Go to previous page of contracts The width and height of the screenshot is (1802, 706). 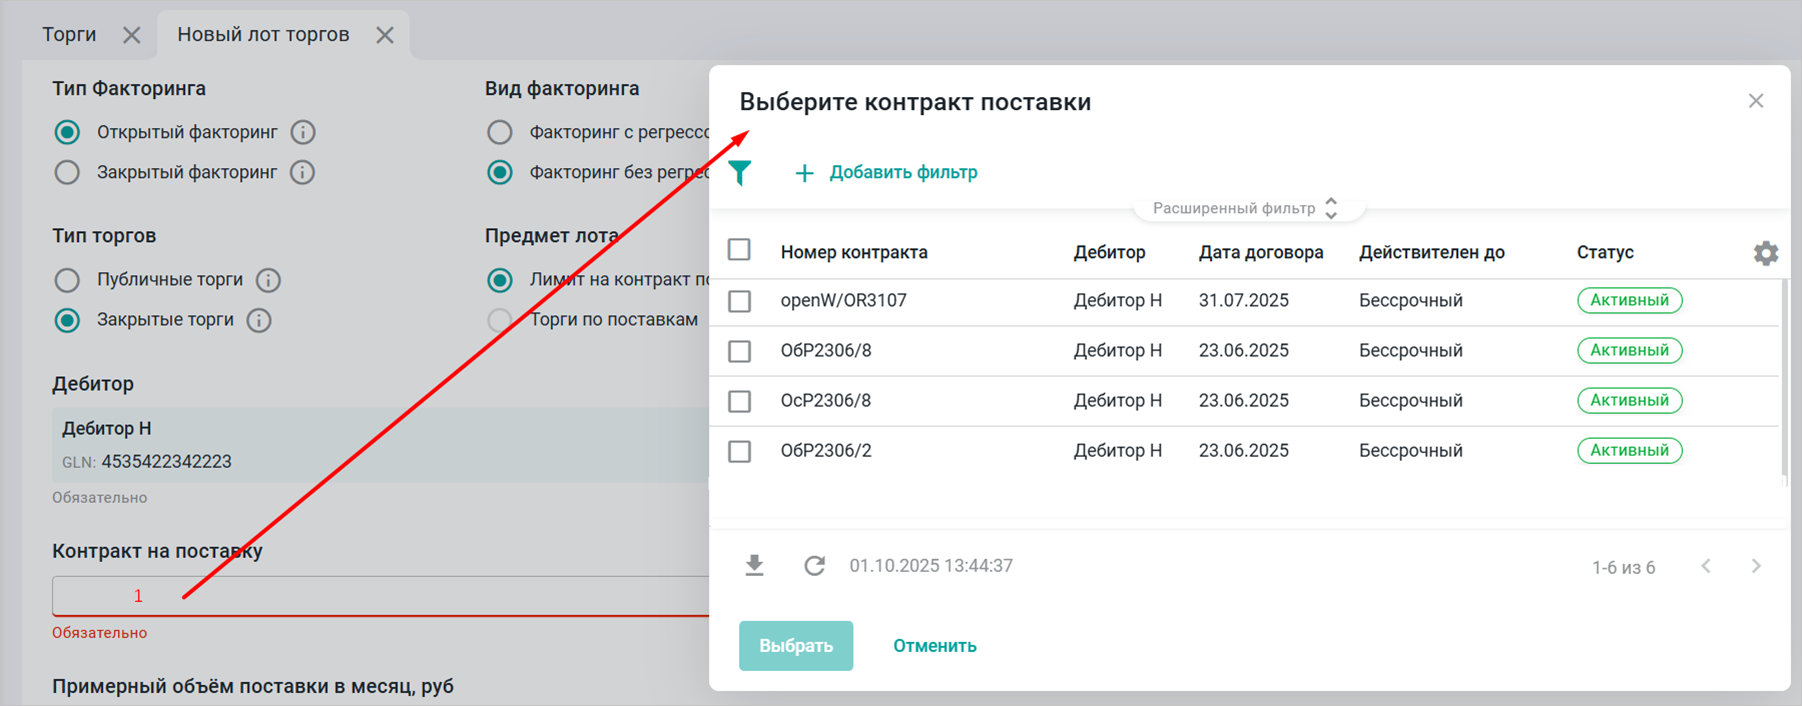coord(1706,566)
